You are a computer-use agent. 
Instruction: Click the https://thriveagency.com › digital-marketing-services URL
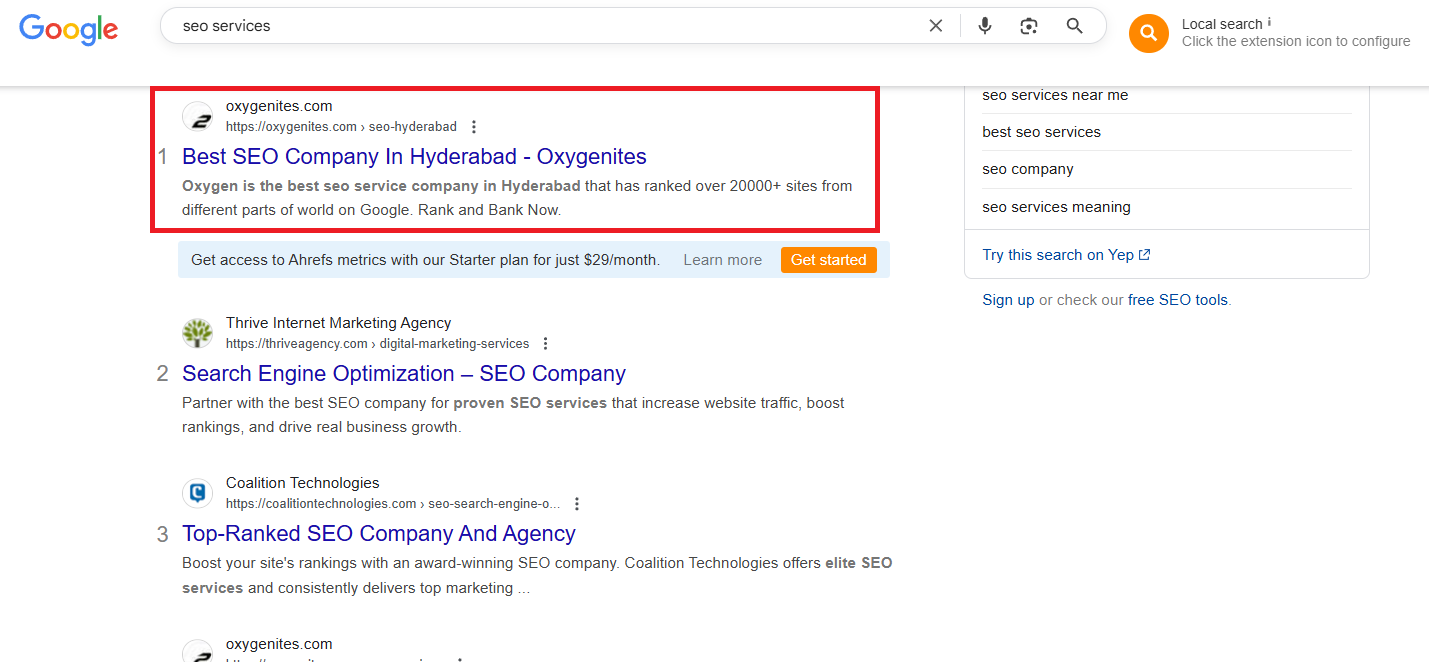click(378, 344)
